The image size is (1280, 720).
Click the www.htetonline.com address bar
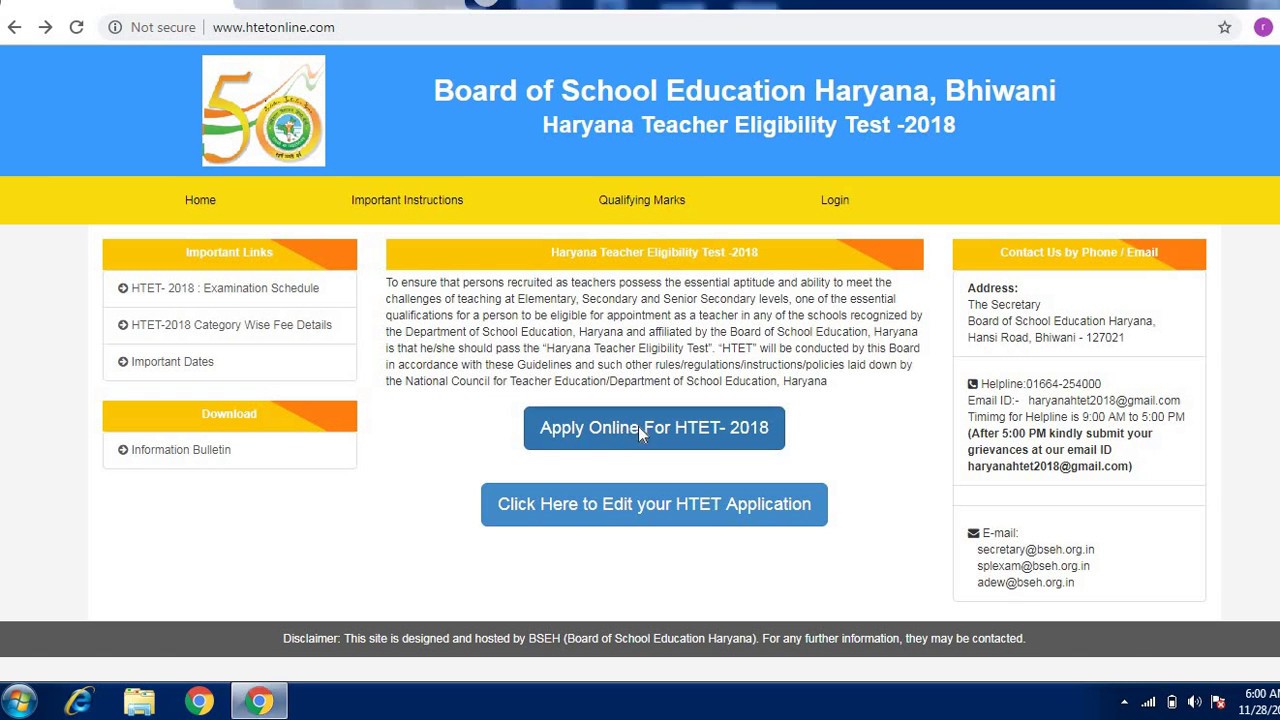tap(273, 27)
